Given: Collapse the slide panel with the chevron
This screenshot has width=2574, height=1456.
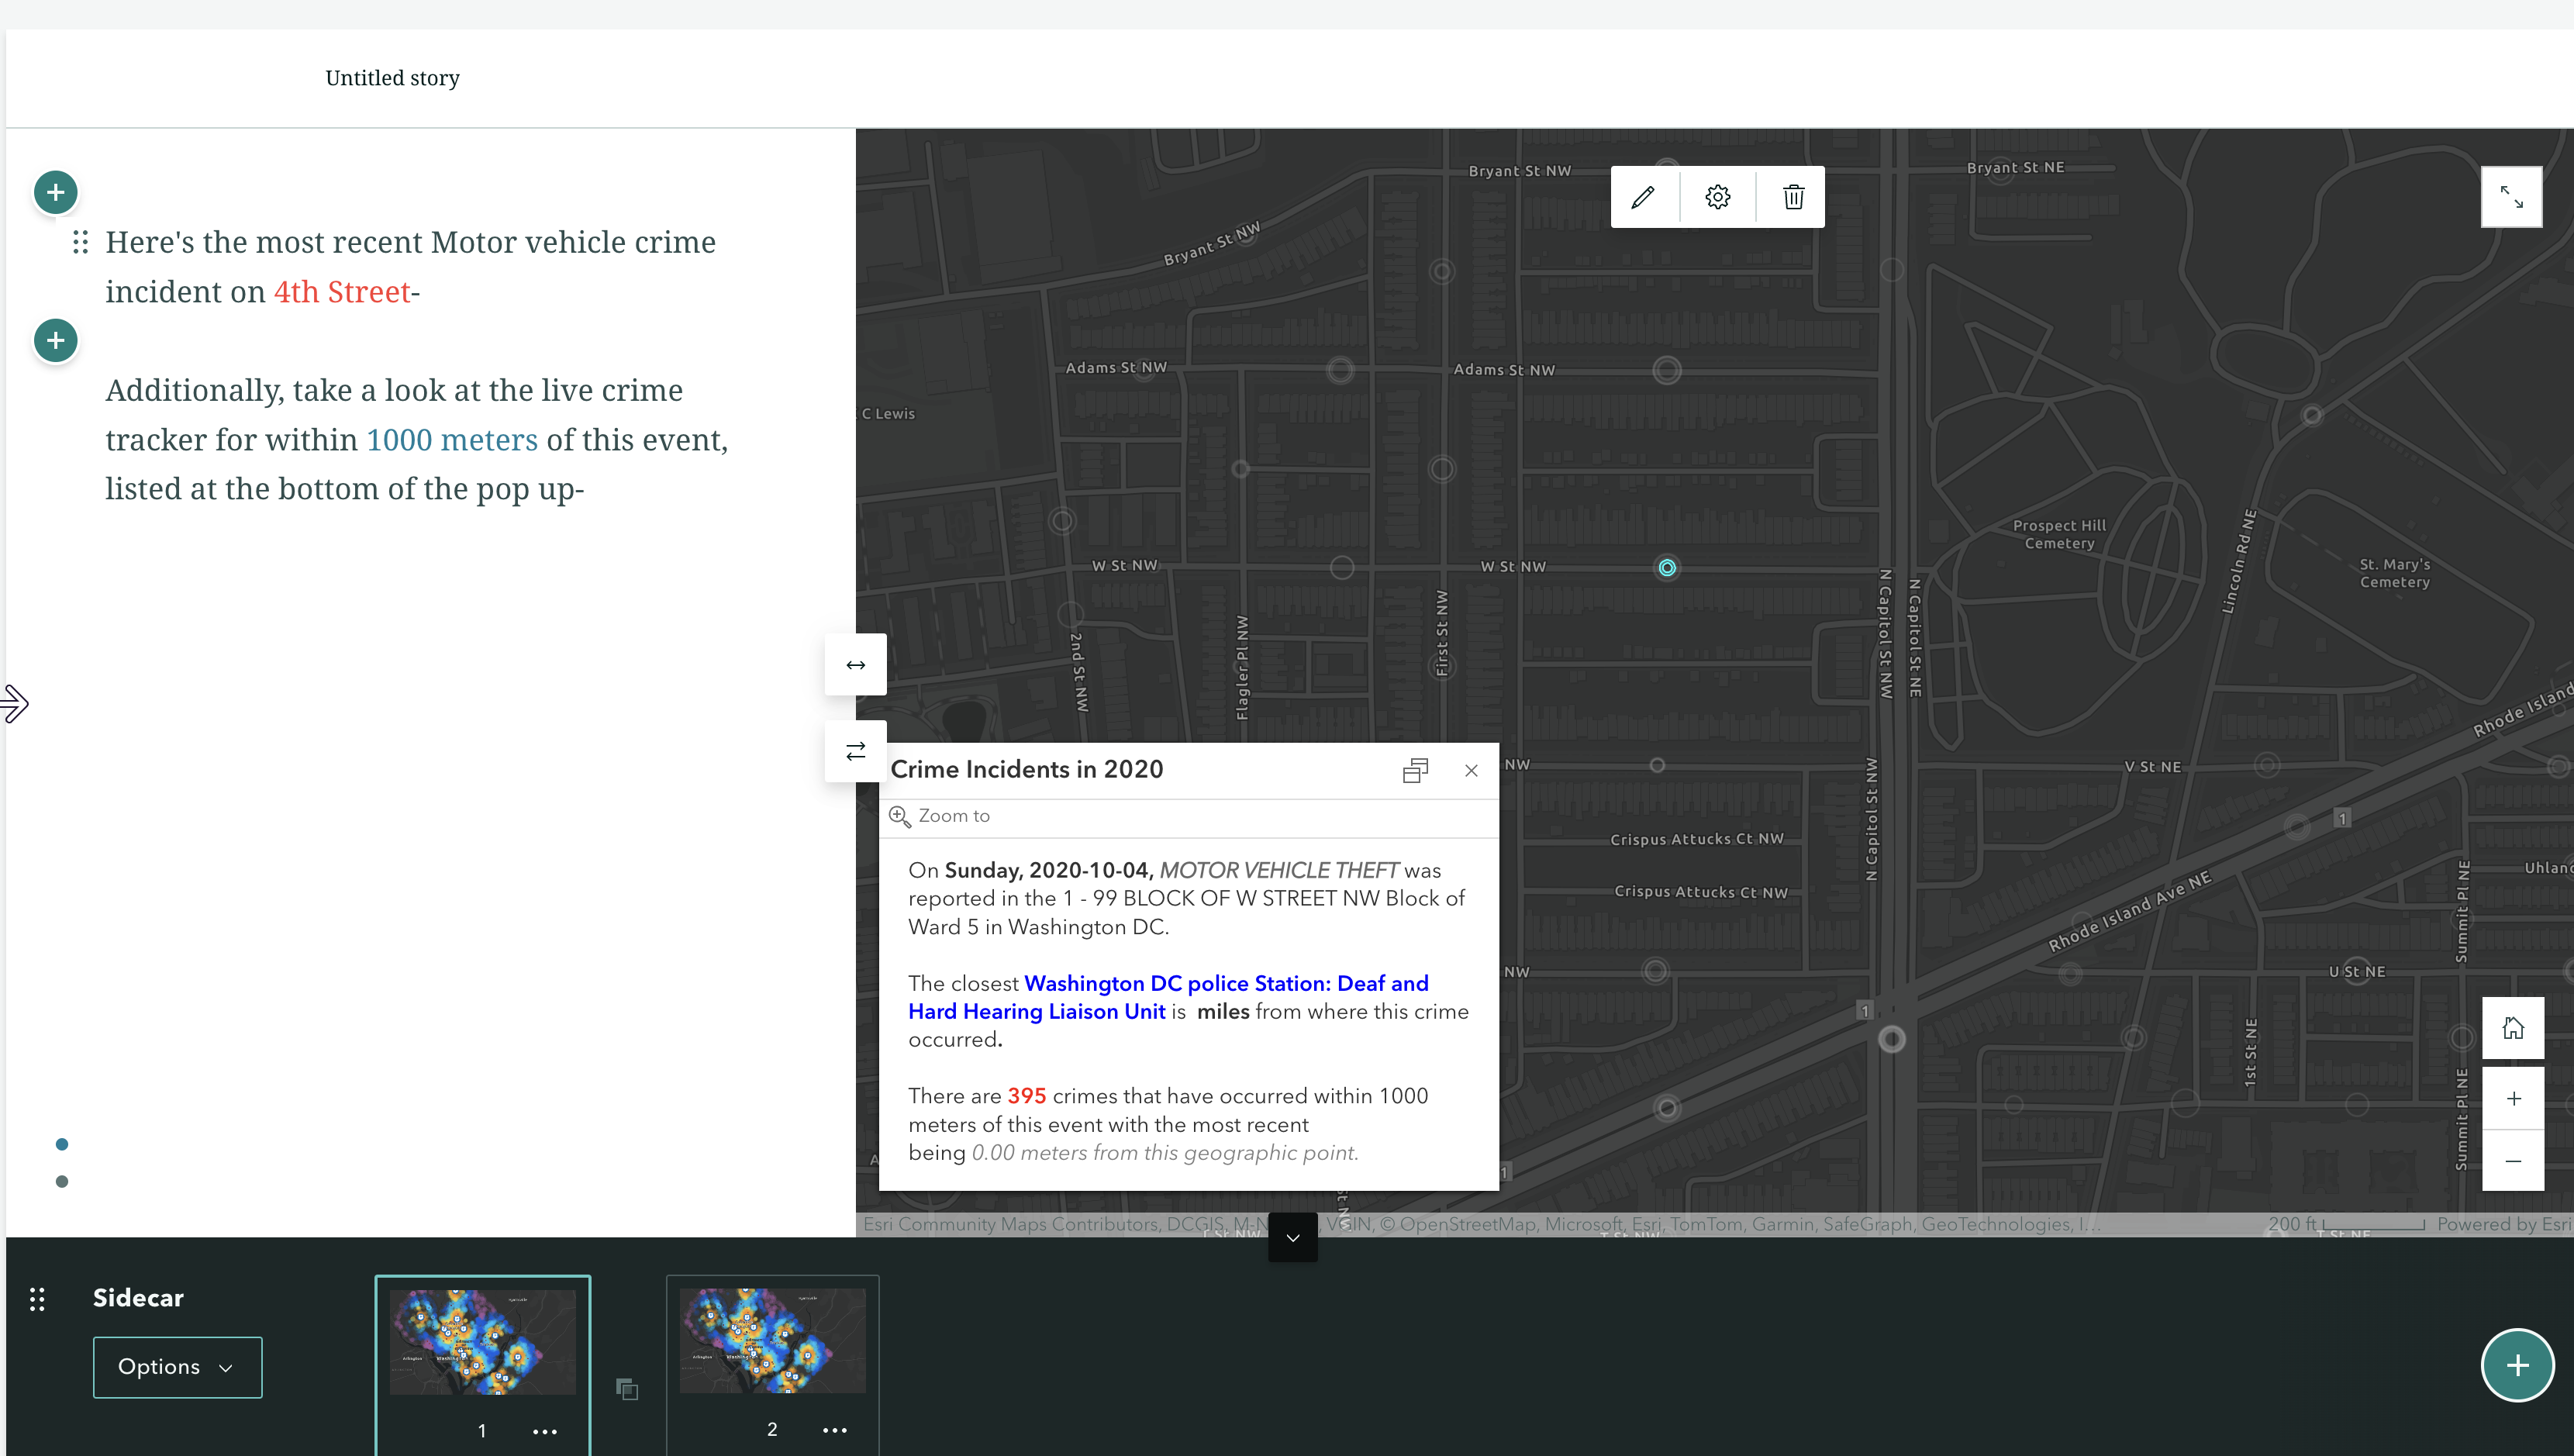Looking at the screenshot, I should coord(1292,1238).
